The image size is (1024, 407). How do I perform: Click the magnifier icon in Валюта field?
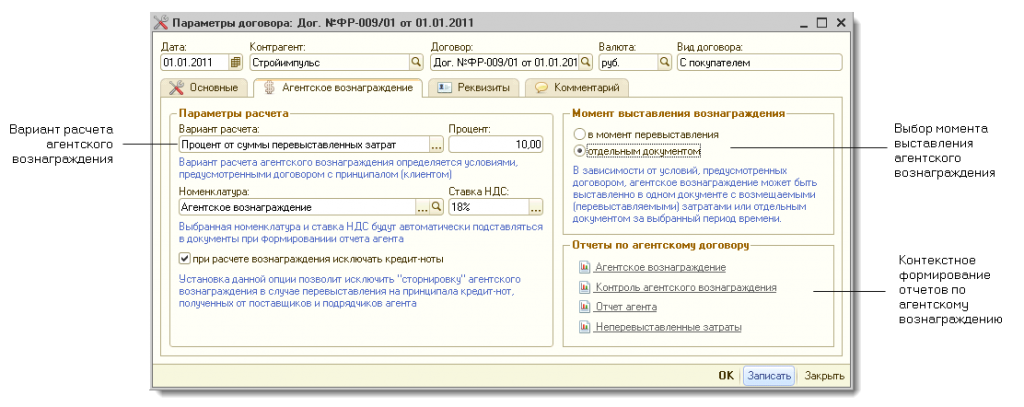[663, 62]
